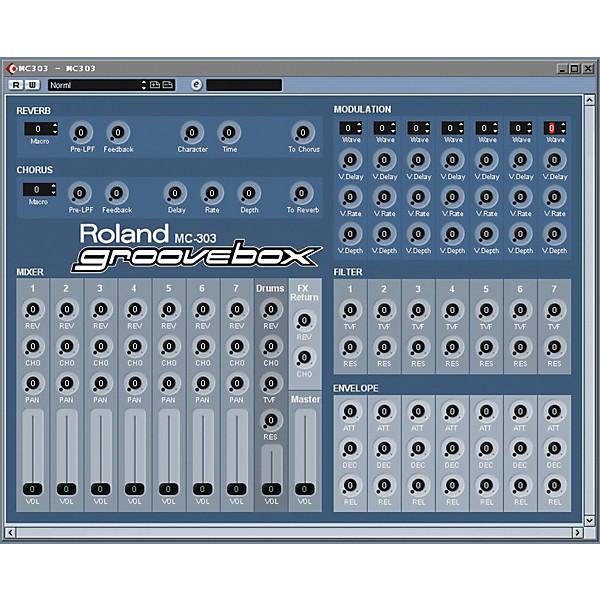Click the Reverb To Chorus knob

point(303,133)
